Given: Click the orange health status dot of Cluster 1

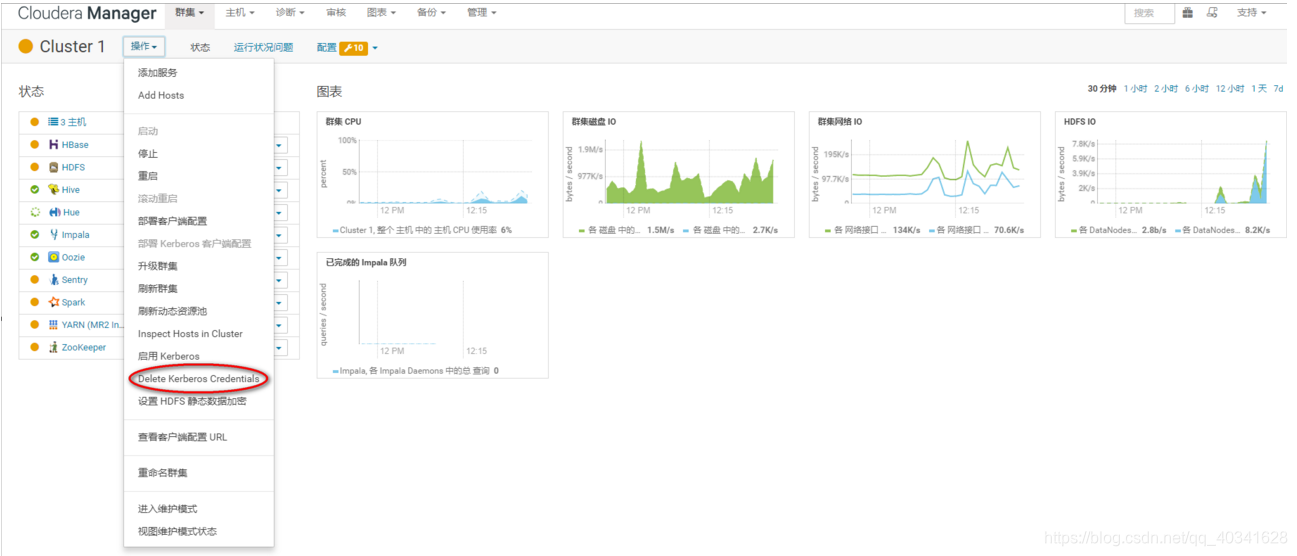Looking at the screenshot, I should coord(26,47).
